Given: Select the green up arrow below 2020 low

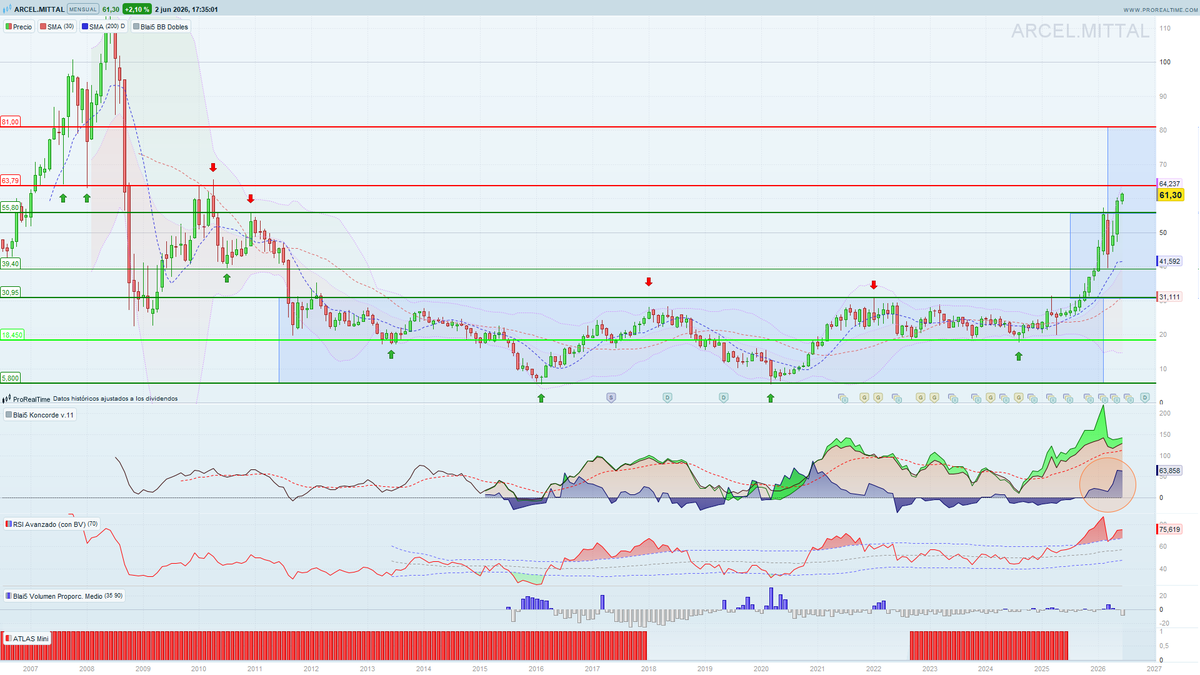Looking at the screenshot, I should point(770,398).
